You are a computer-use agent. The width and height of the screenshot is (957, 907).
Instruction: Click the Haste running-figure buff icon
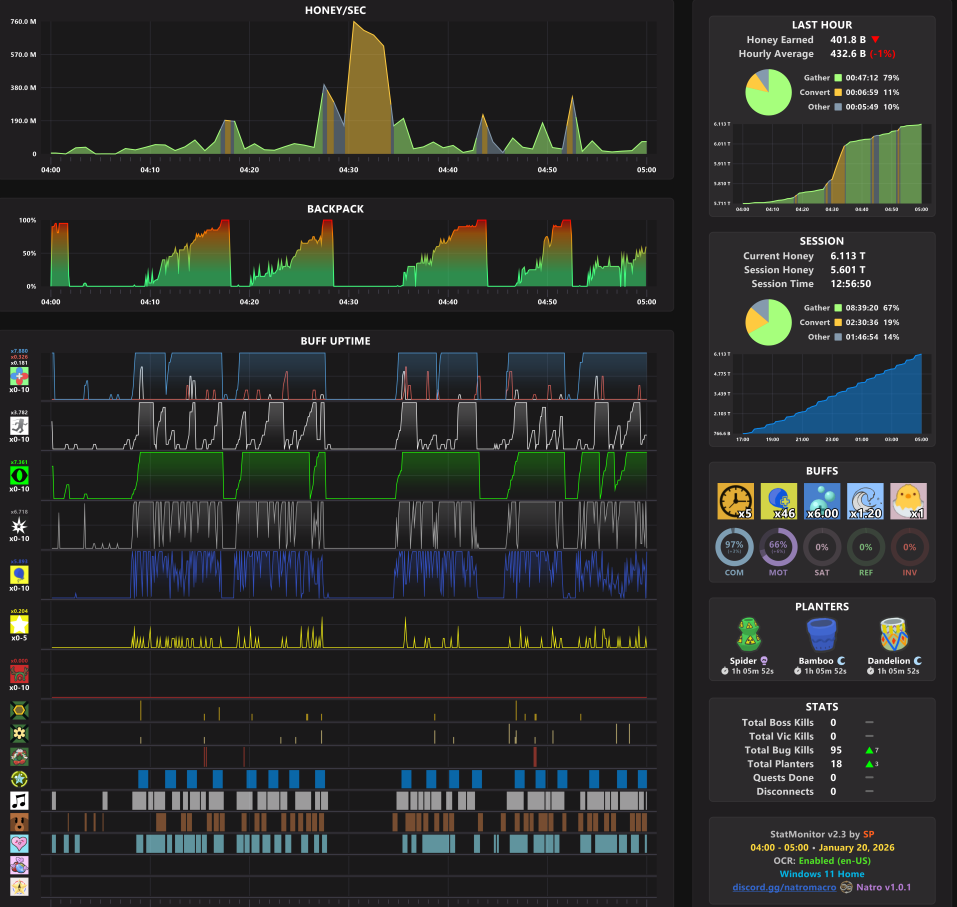19,425
